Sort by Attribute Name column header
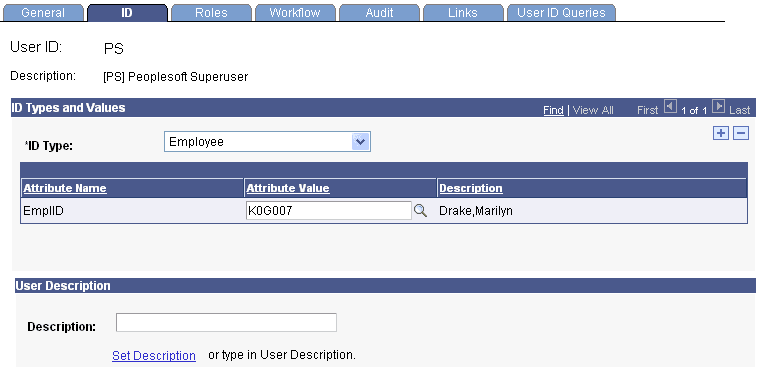 pyautogui.click(x=65, y=188)
